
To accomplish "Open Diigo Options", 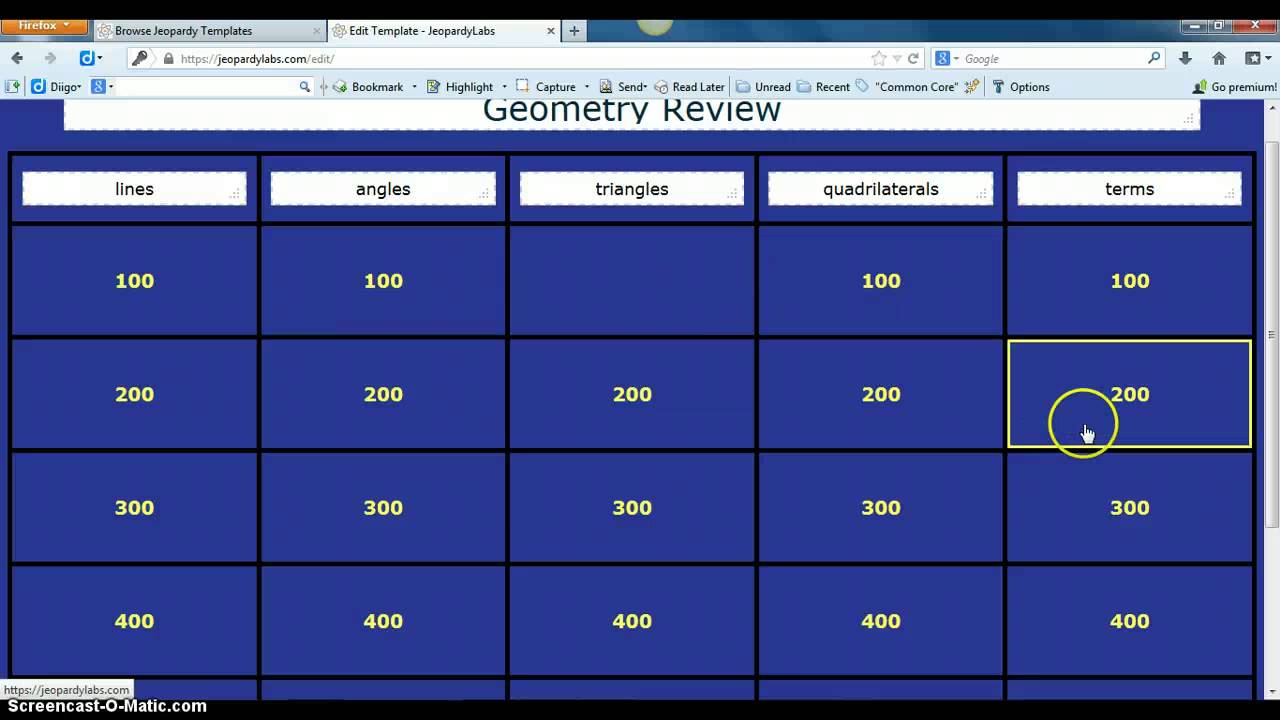I will click(1020, 87).
